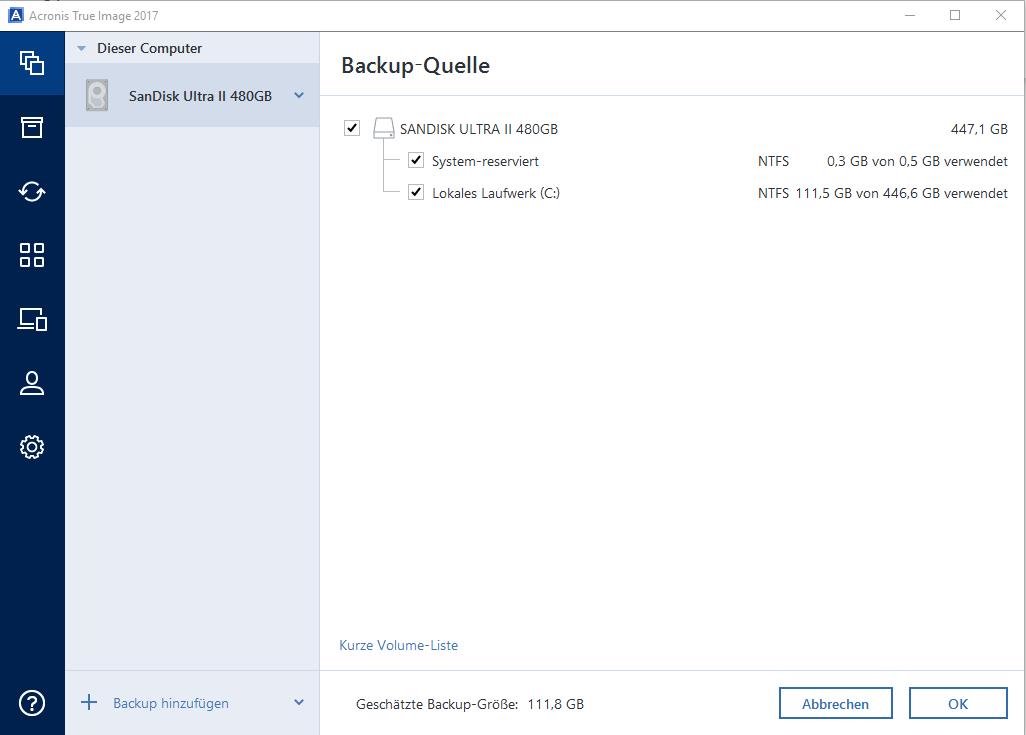Open the SanDisk Ultra II 480GB backup dropdown arrow
The height and width of the screenshot is (735, 1026).
pyautogui.click(x=299, y=96)
